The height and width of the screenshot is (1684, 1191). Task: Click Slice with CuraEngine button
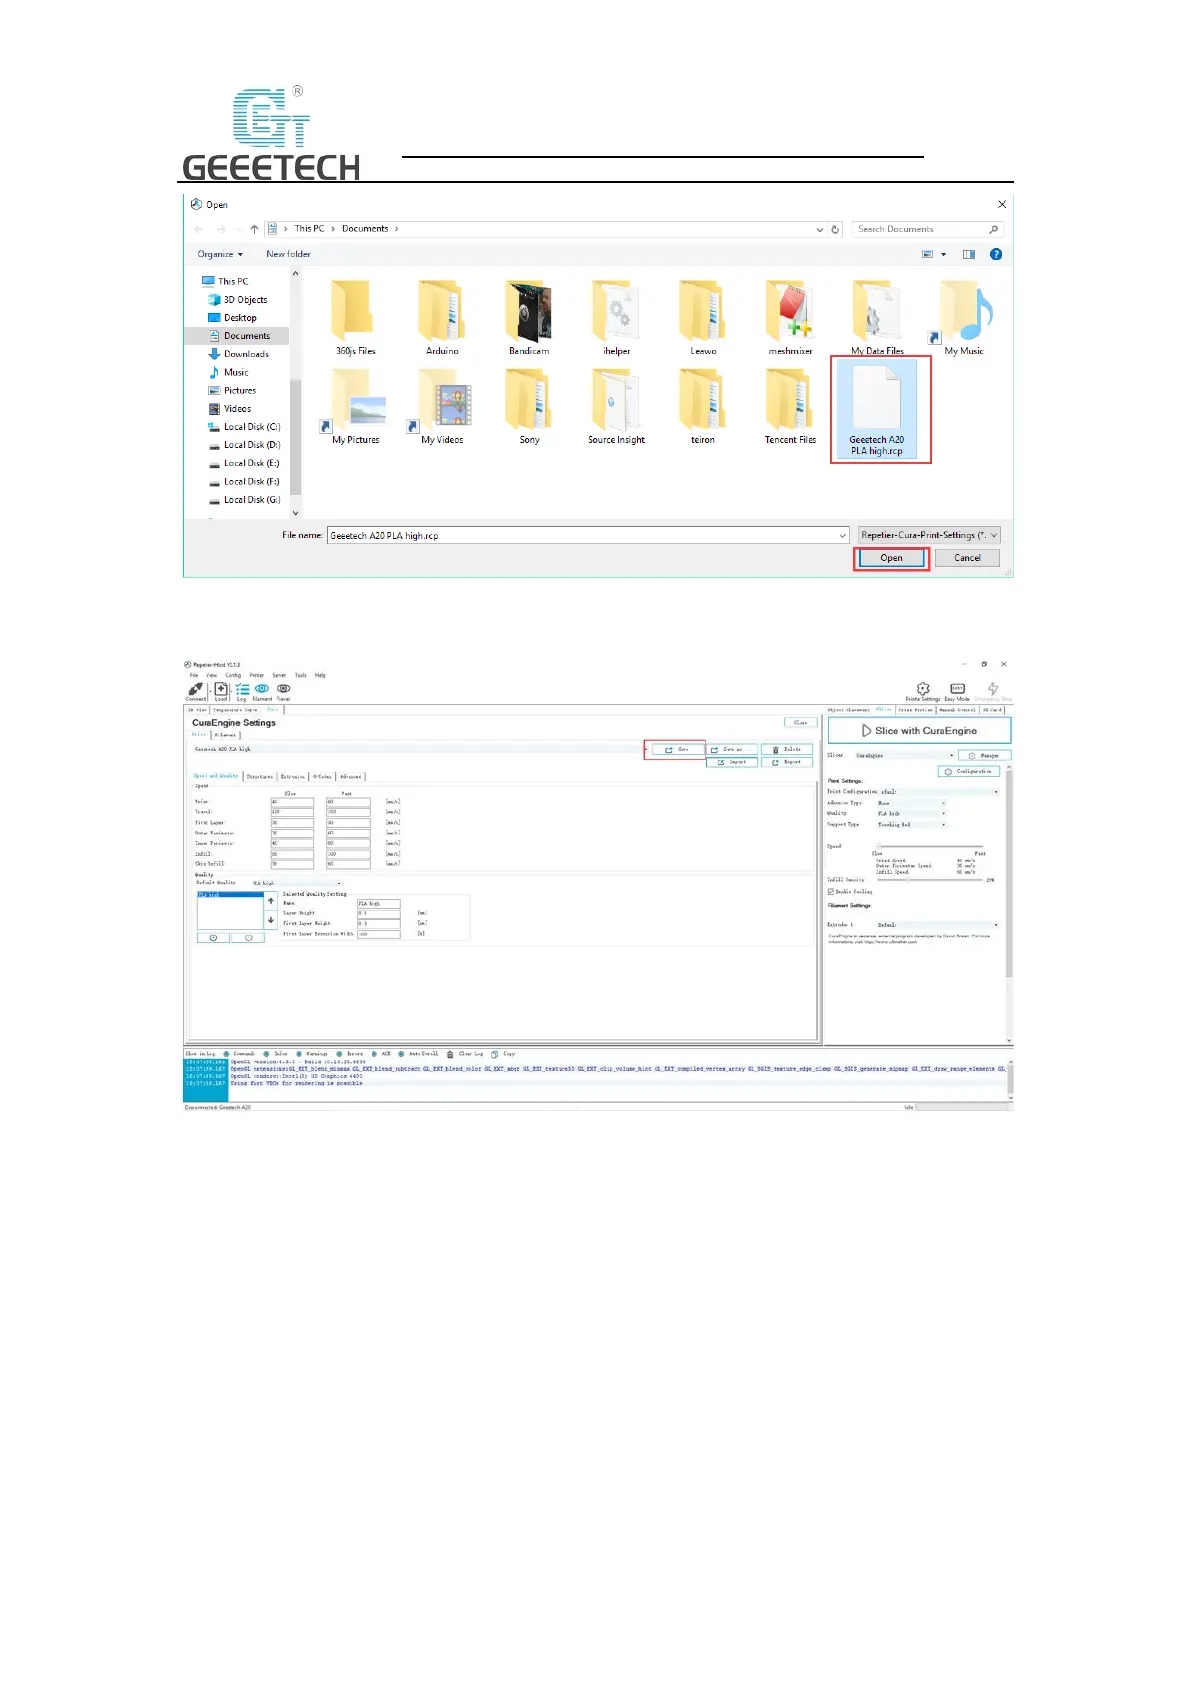(919, 731)
